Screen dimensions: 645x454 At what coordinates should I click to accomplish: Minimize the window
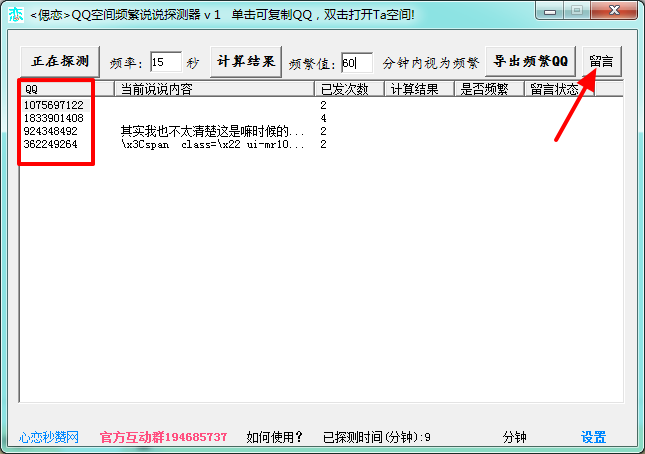[550, 11]
